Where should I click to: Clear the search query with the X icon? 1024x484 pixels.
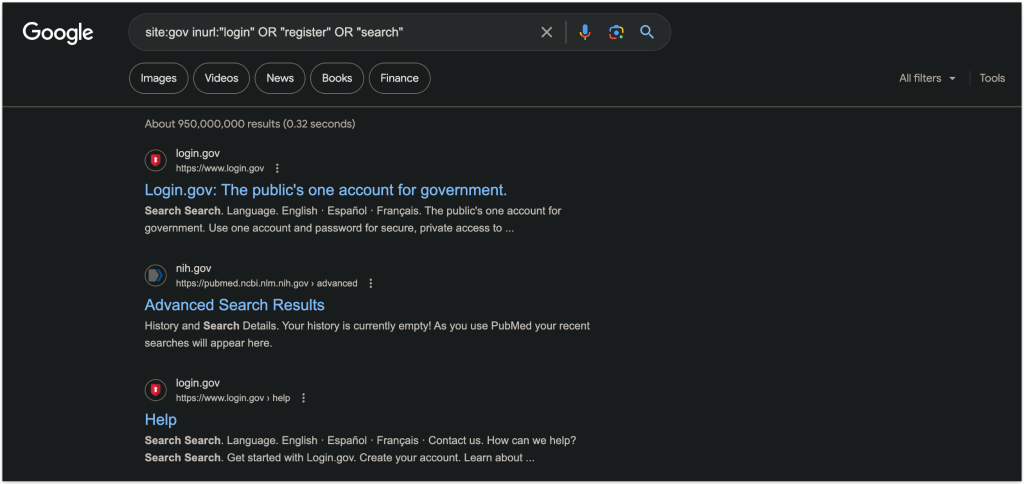click(x=547, y=32)
